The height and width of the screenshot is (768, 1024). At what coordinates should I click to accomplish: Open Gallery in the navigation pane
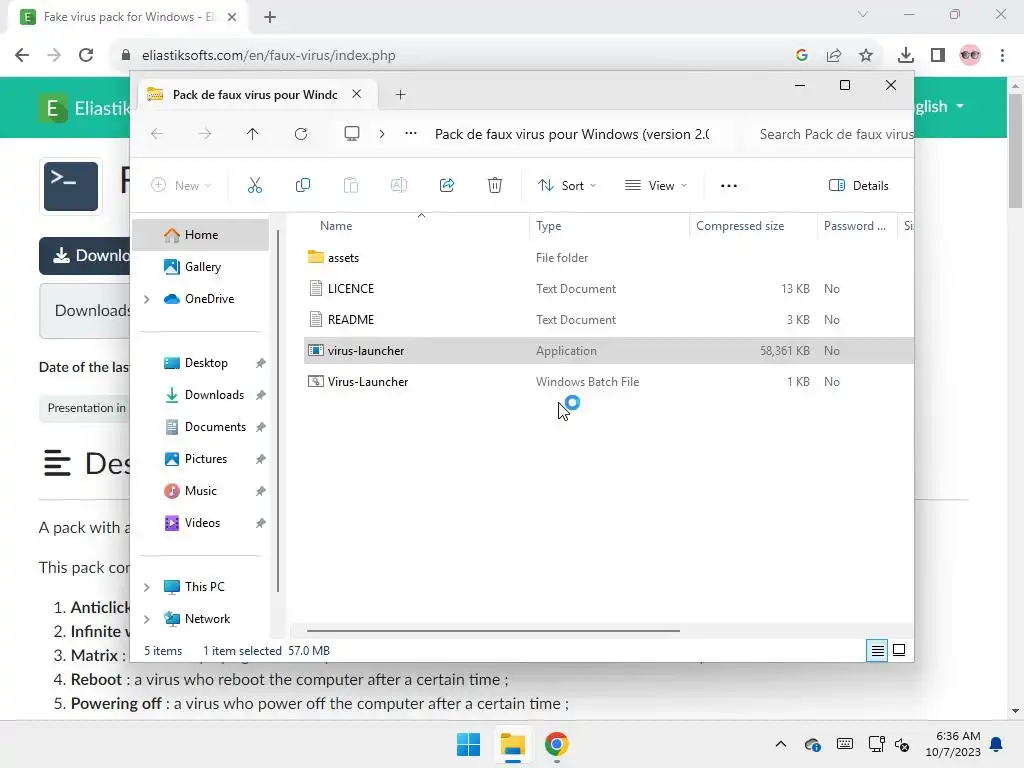(200, 267)
